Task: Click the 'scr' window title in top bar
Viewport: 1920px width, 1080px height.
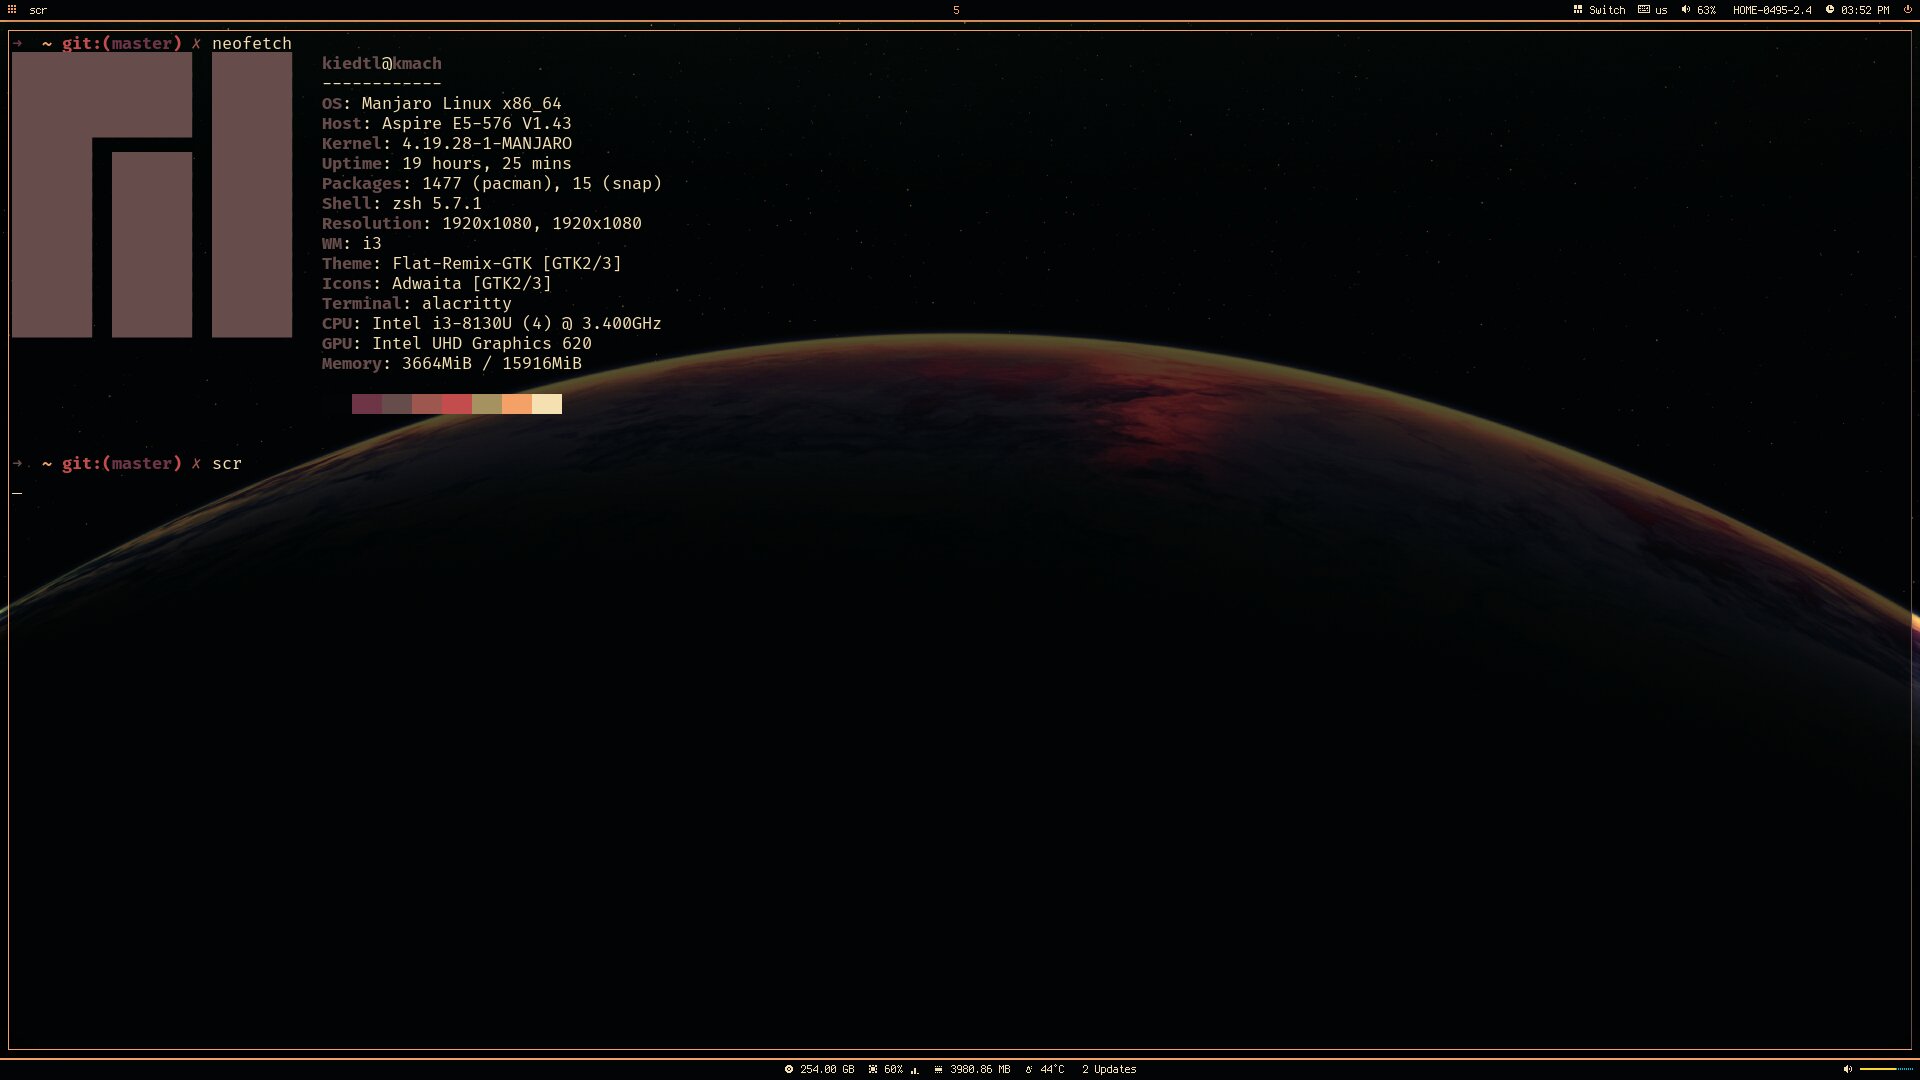Action: pos(38,10)
